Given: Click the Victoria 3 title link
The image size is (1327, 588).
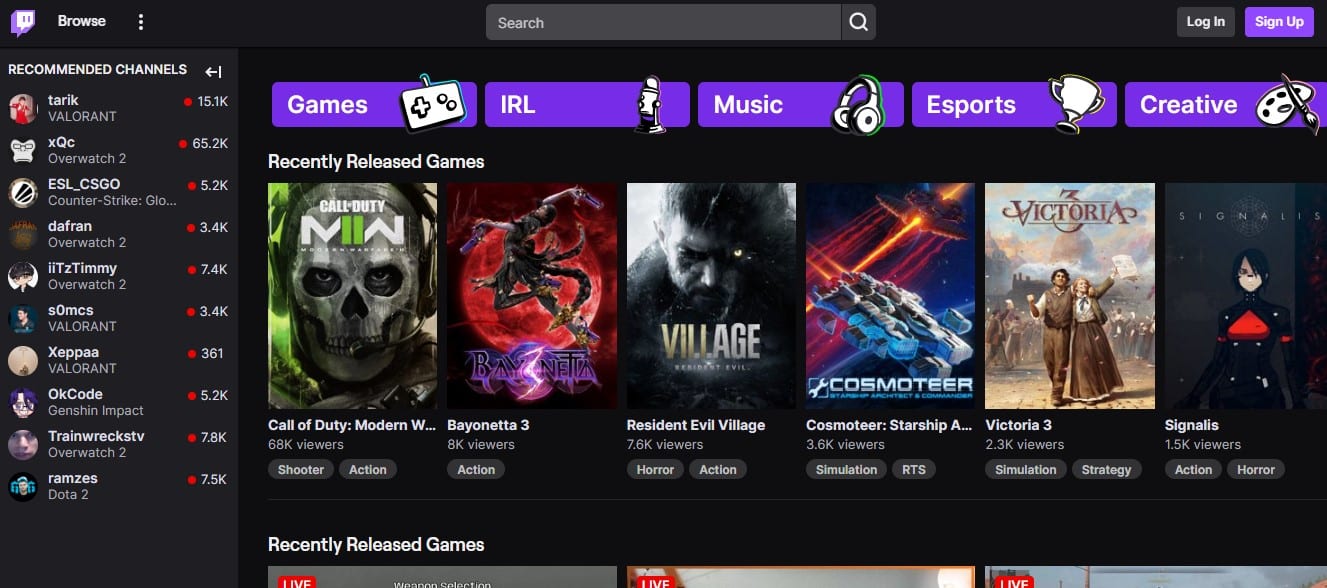Looking at the screenshot, I should tap(1018, 425).
